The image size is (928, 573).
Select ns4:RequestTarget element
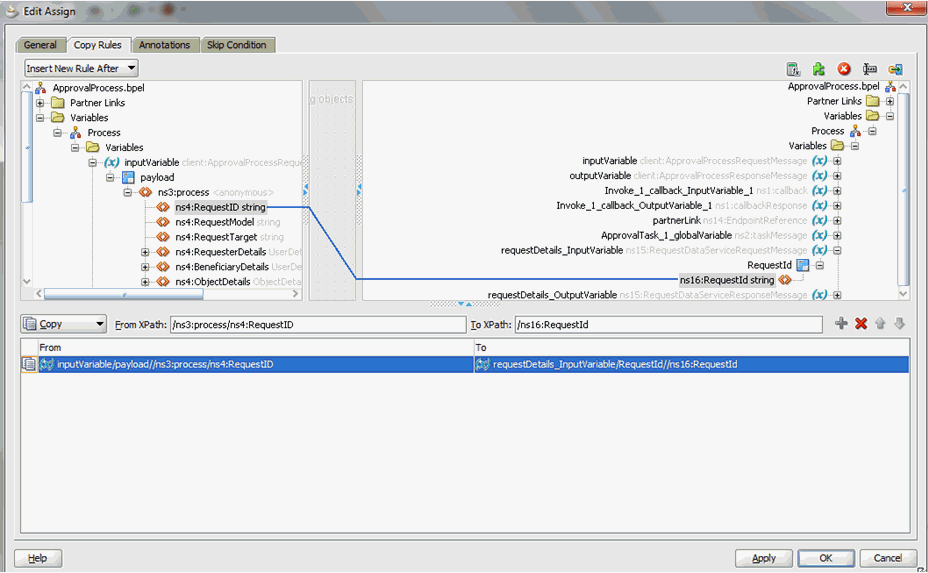click(x=229, y=237)
